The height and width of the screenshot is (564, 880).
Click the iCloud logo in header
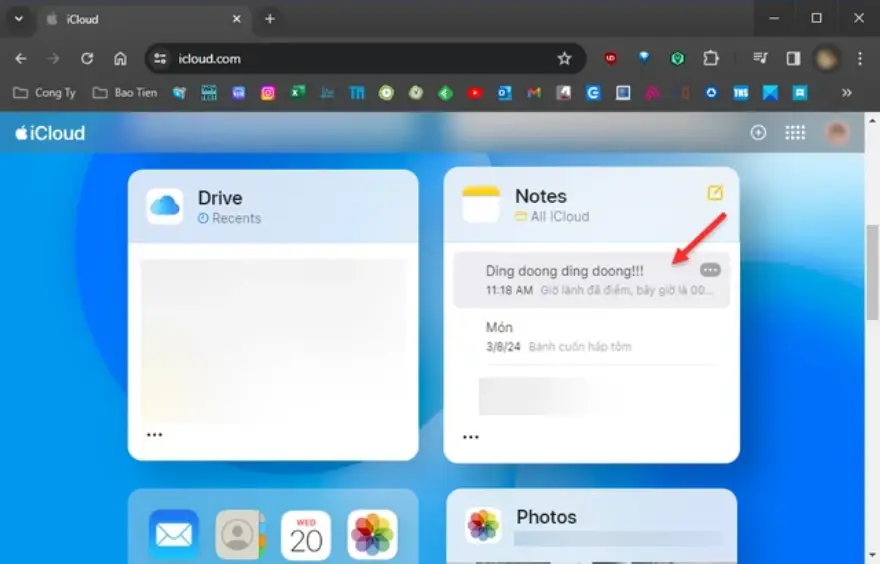[x=50, y=133]
